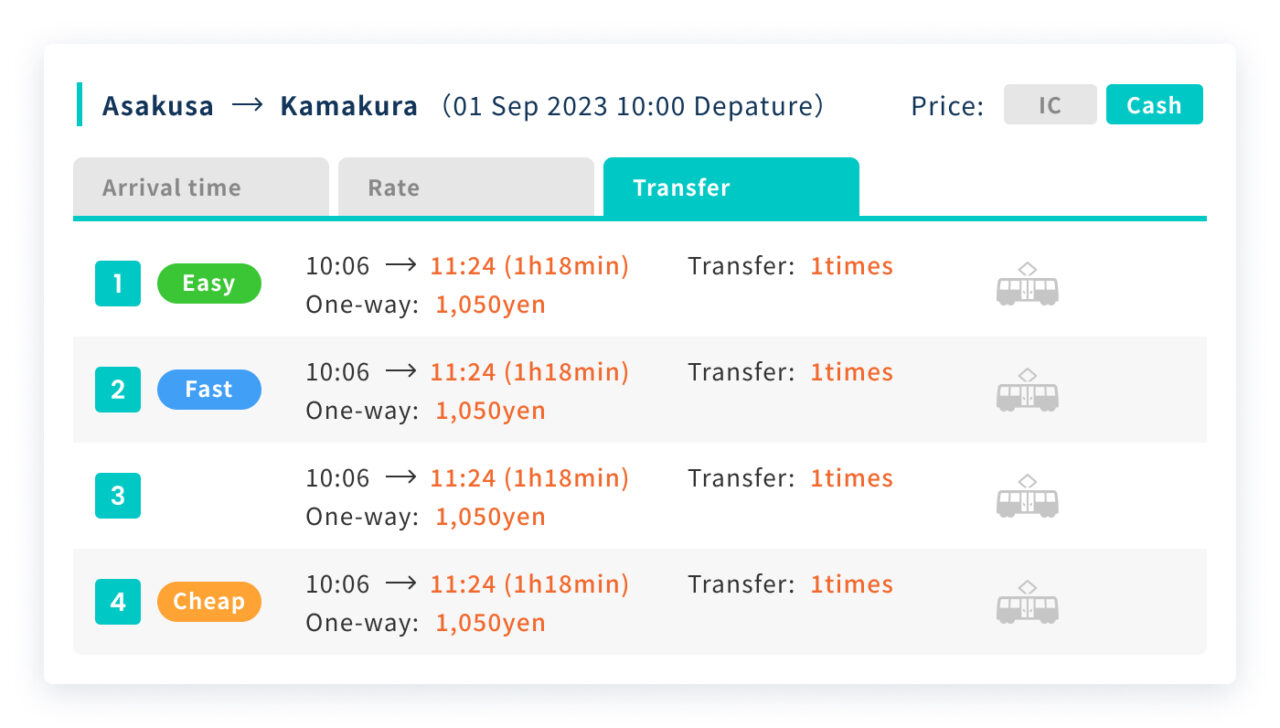Click the orange Cheap label

pyautogui.click(x=209, y=602)
